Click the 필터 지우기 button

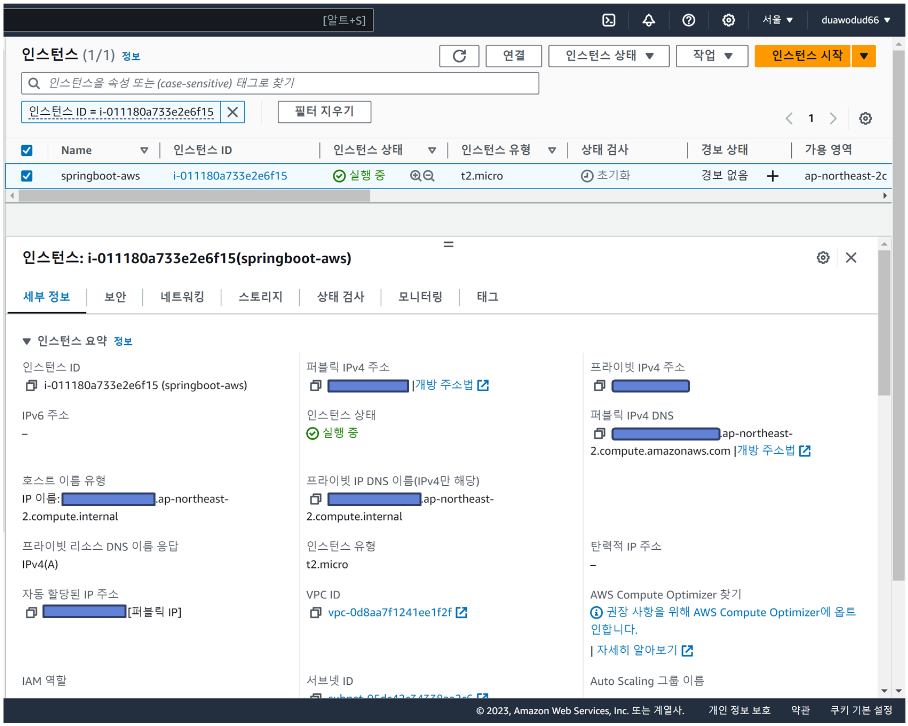pyautogui.click(x=324, y=112)
